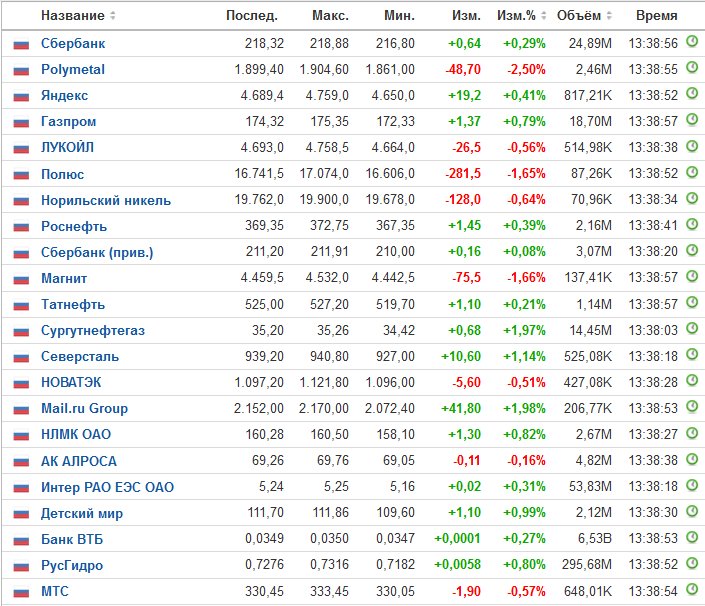This screenshot has height=606, width=705.
Task: Open the Северсталь stock link
Action: click(80, 356)
